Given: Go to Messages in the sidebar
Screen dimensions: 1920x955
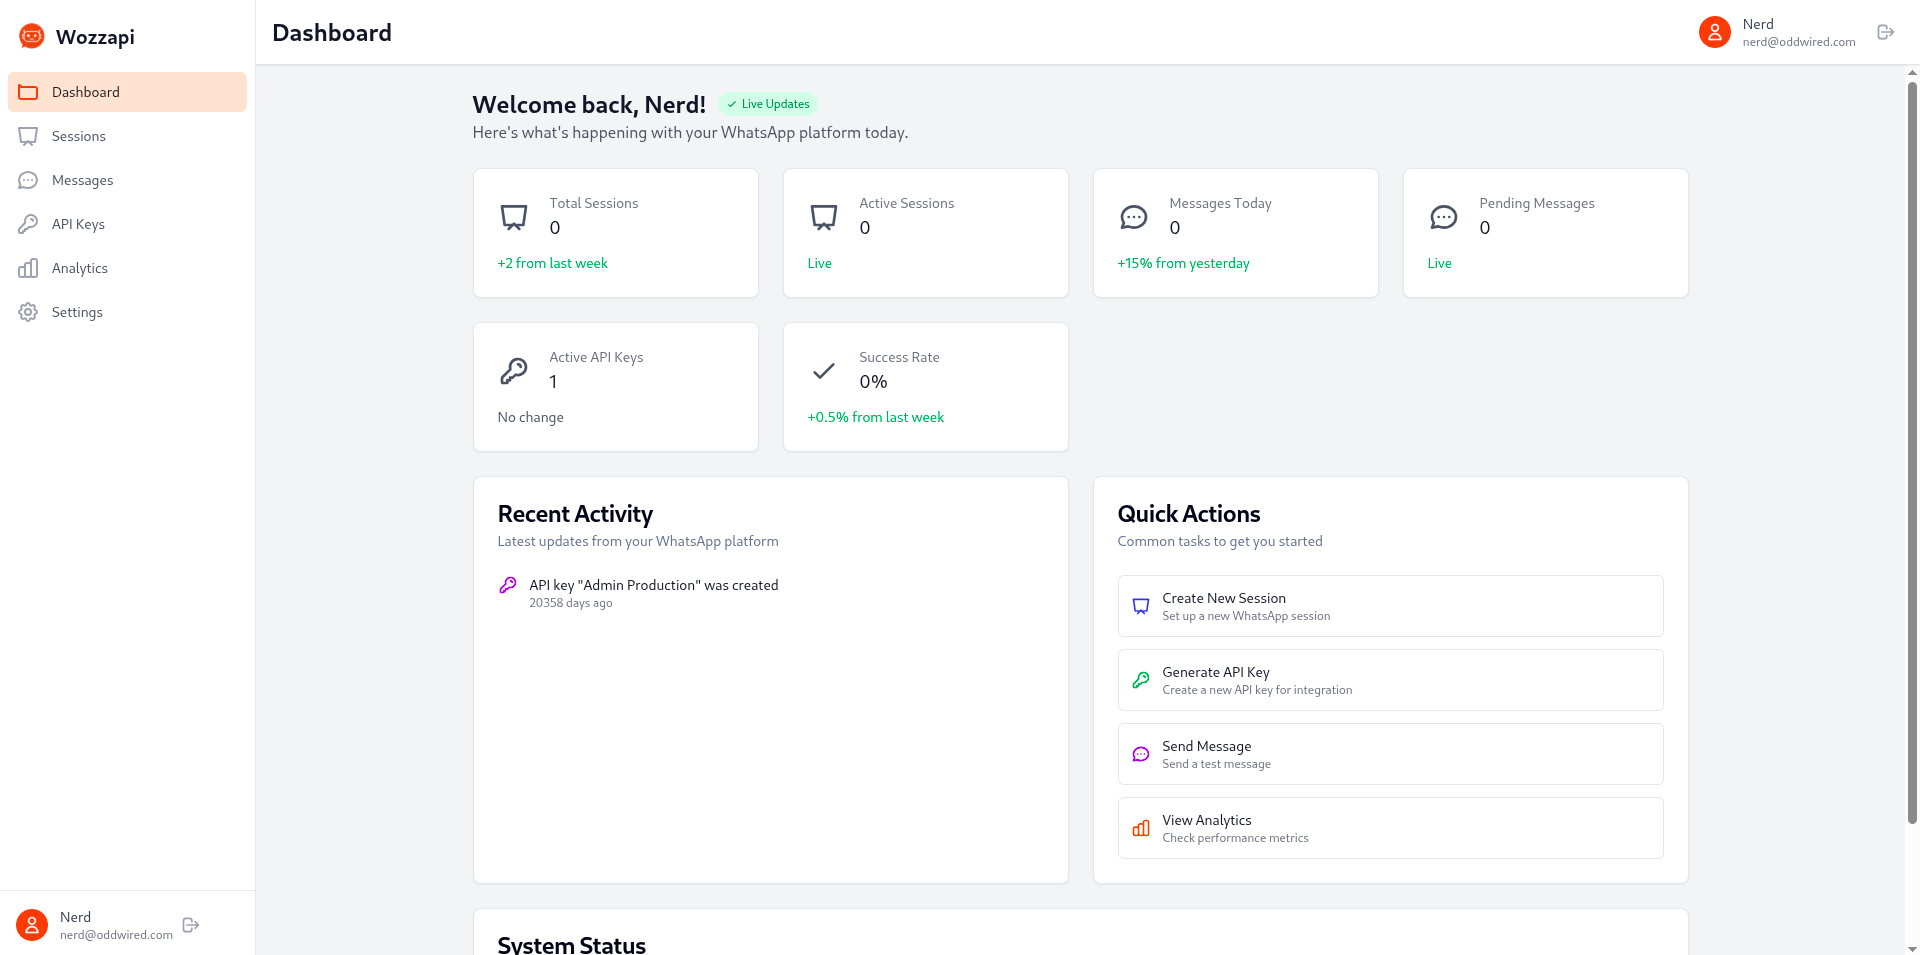Looking at the screenshot, I should point(82,180).
